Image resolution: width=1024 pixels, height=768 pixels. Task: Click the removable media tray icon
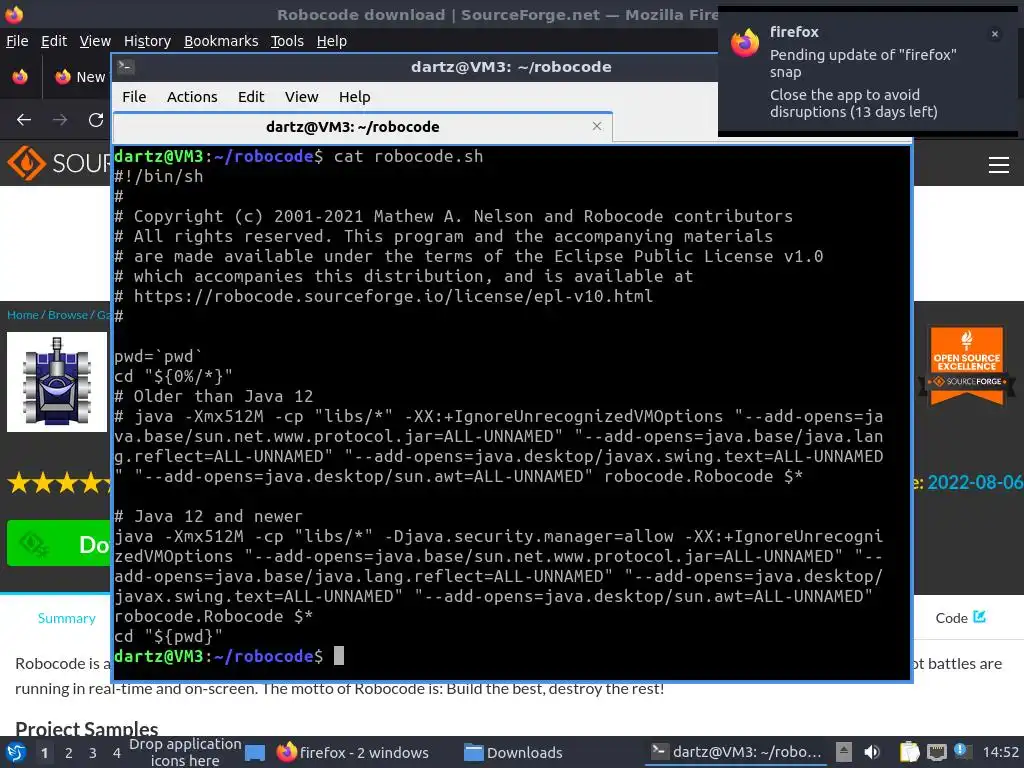tap(844, 752)
